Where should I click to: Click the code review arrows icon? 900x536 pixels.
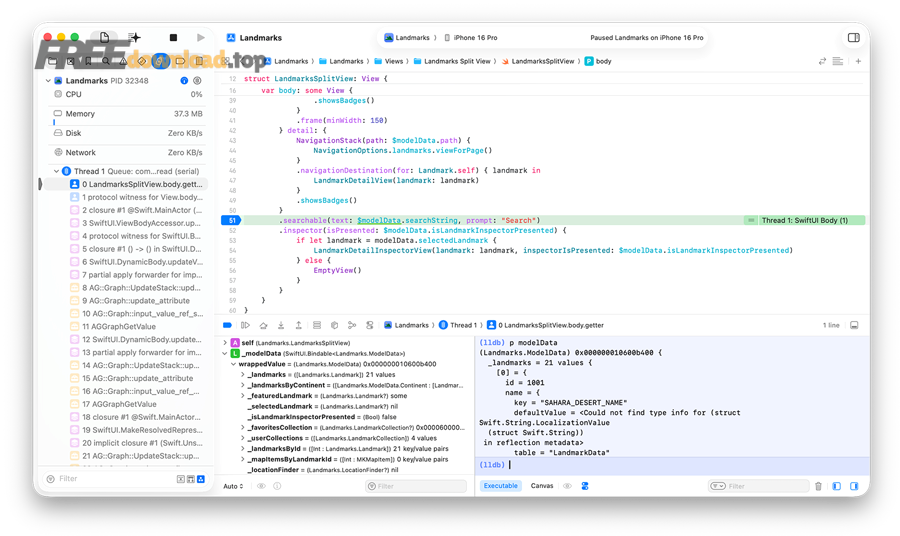(x=822, y=61)
